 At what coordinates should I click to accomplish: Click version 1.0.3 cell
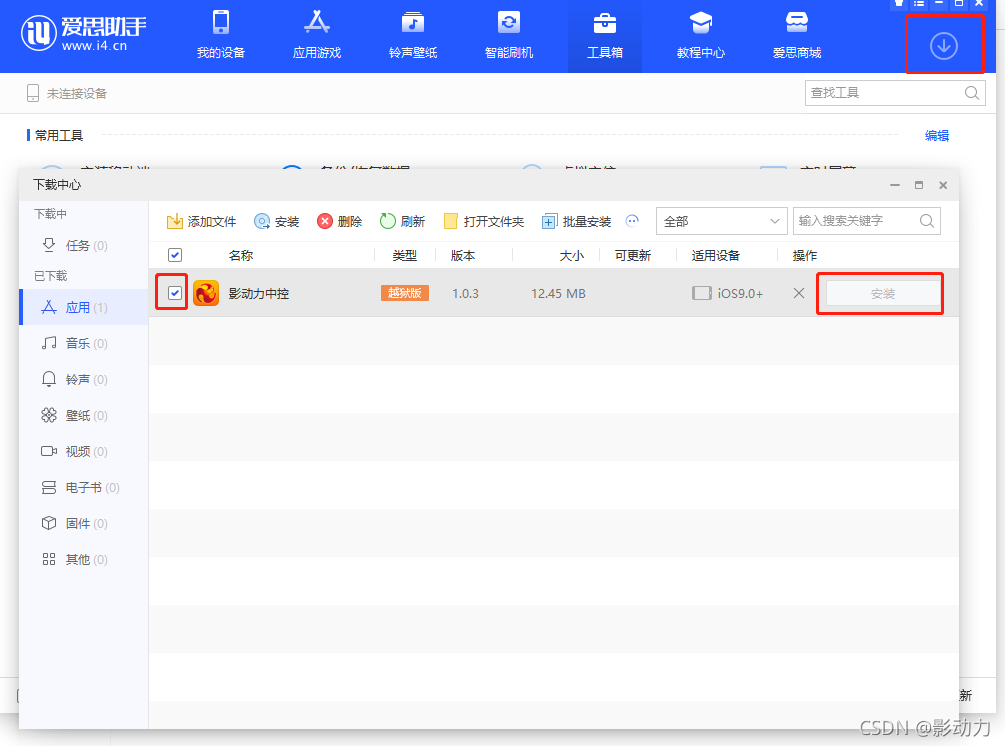(x=465, y=294)
